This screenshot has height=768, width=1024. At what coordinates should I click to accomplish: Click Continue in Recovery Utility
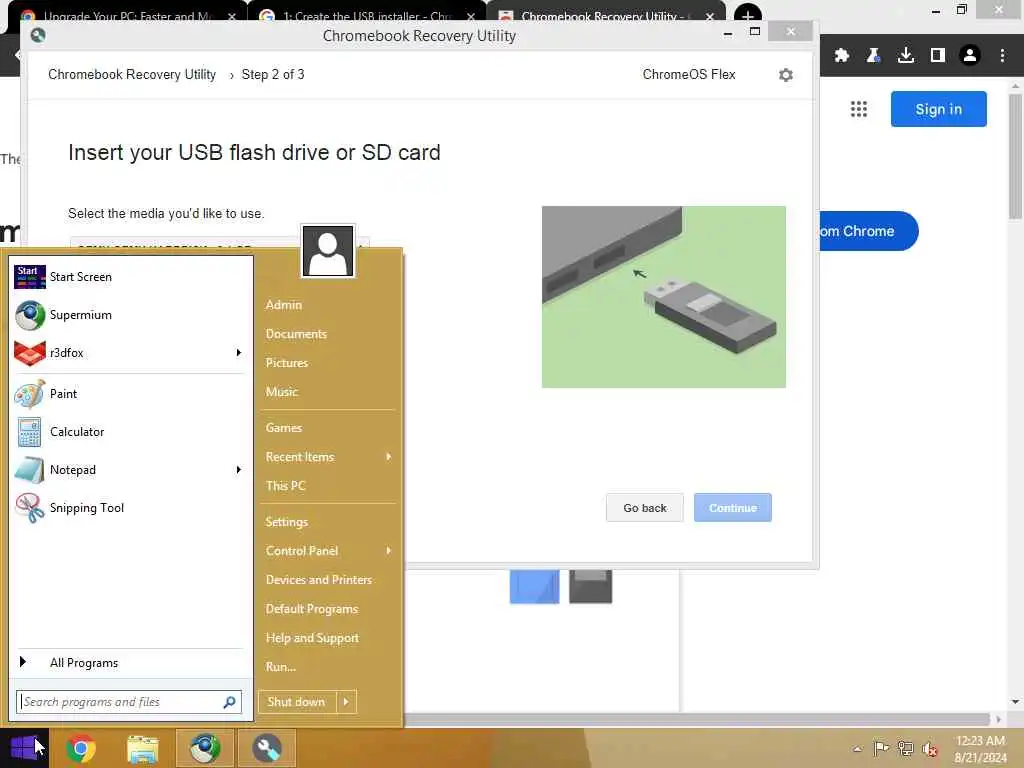tap(733, 508)
